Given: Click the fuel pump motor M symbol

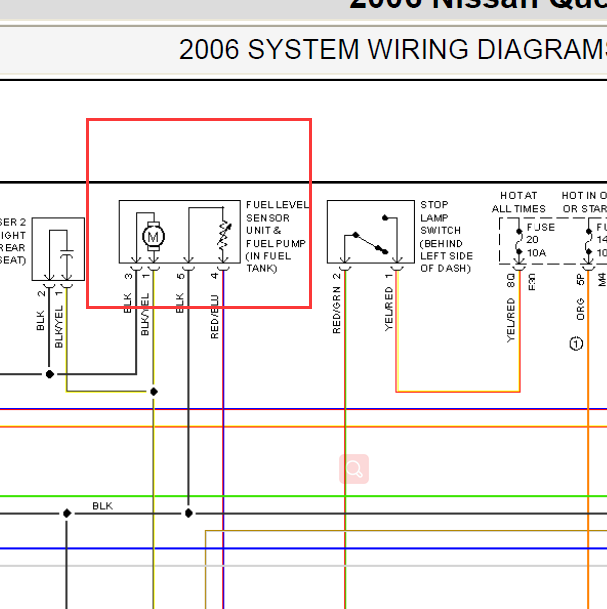Looking at the screenshot, I should pyautogui.click(x=153, y=236).
